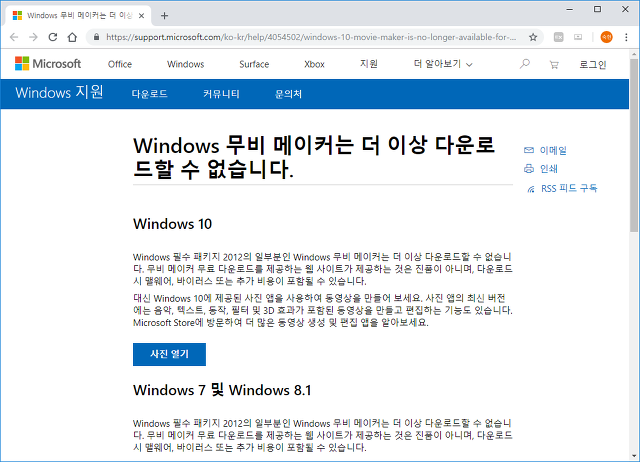
Task: Click the scrollbar down arrow
Action: [x=634, y=455]
